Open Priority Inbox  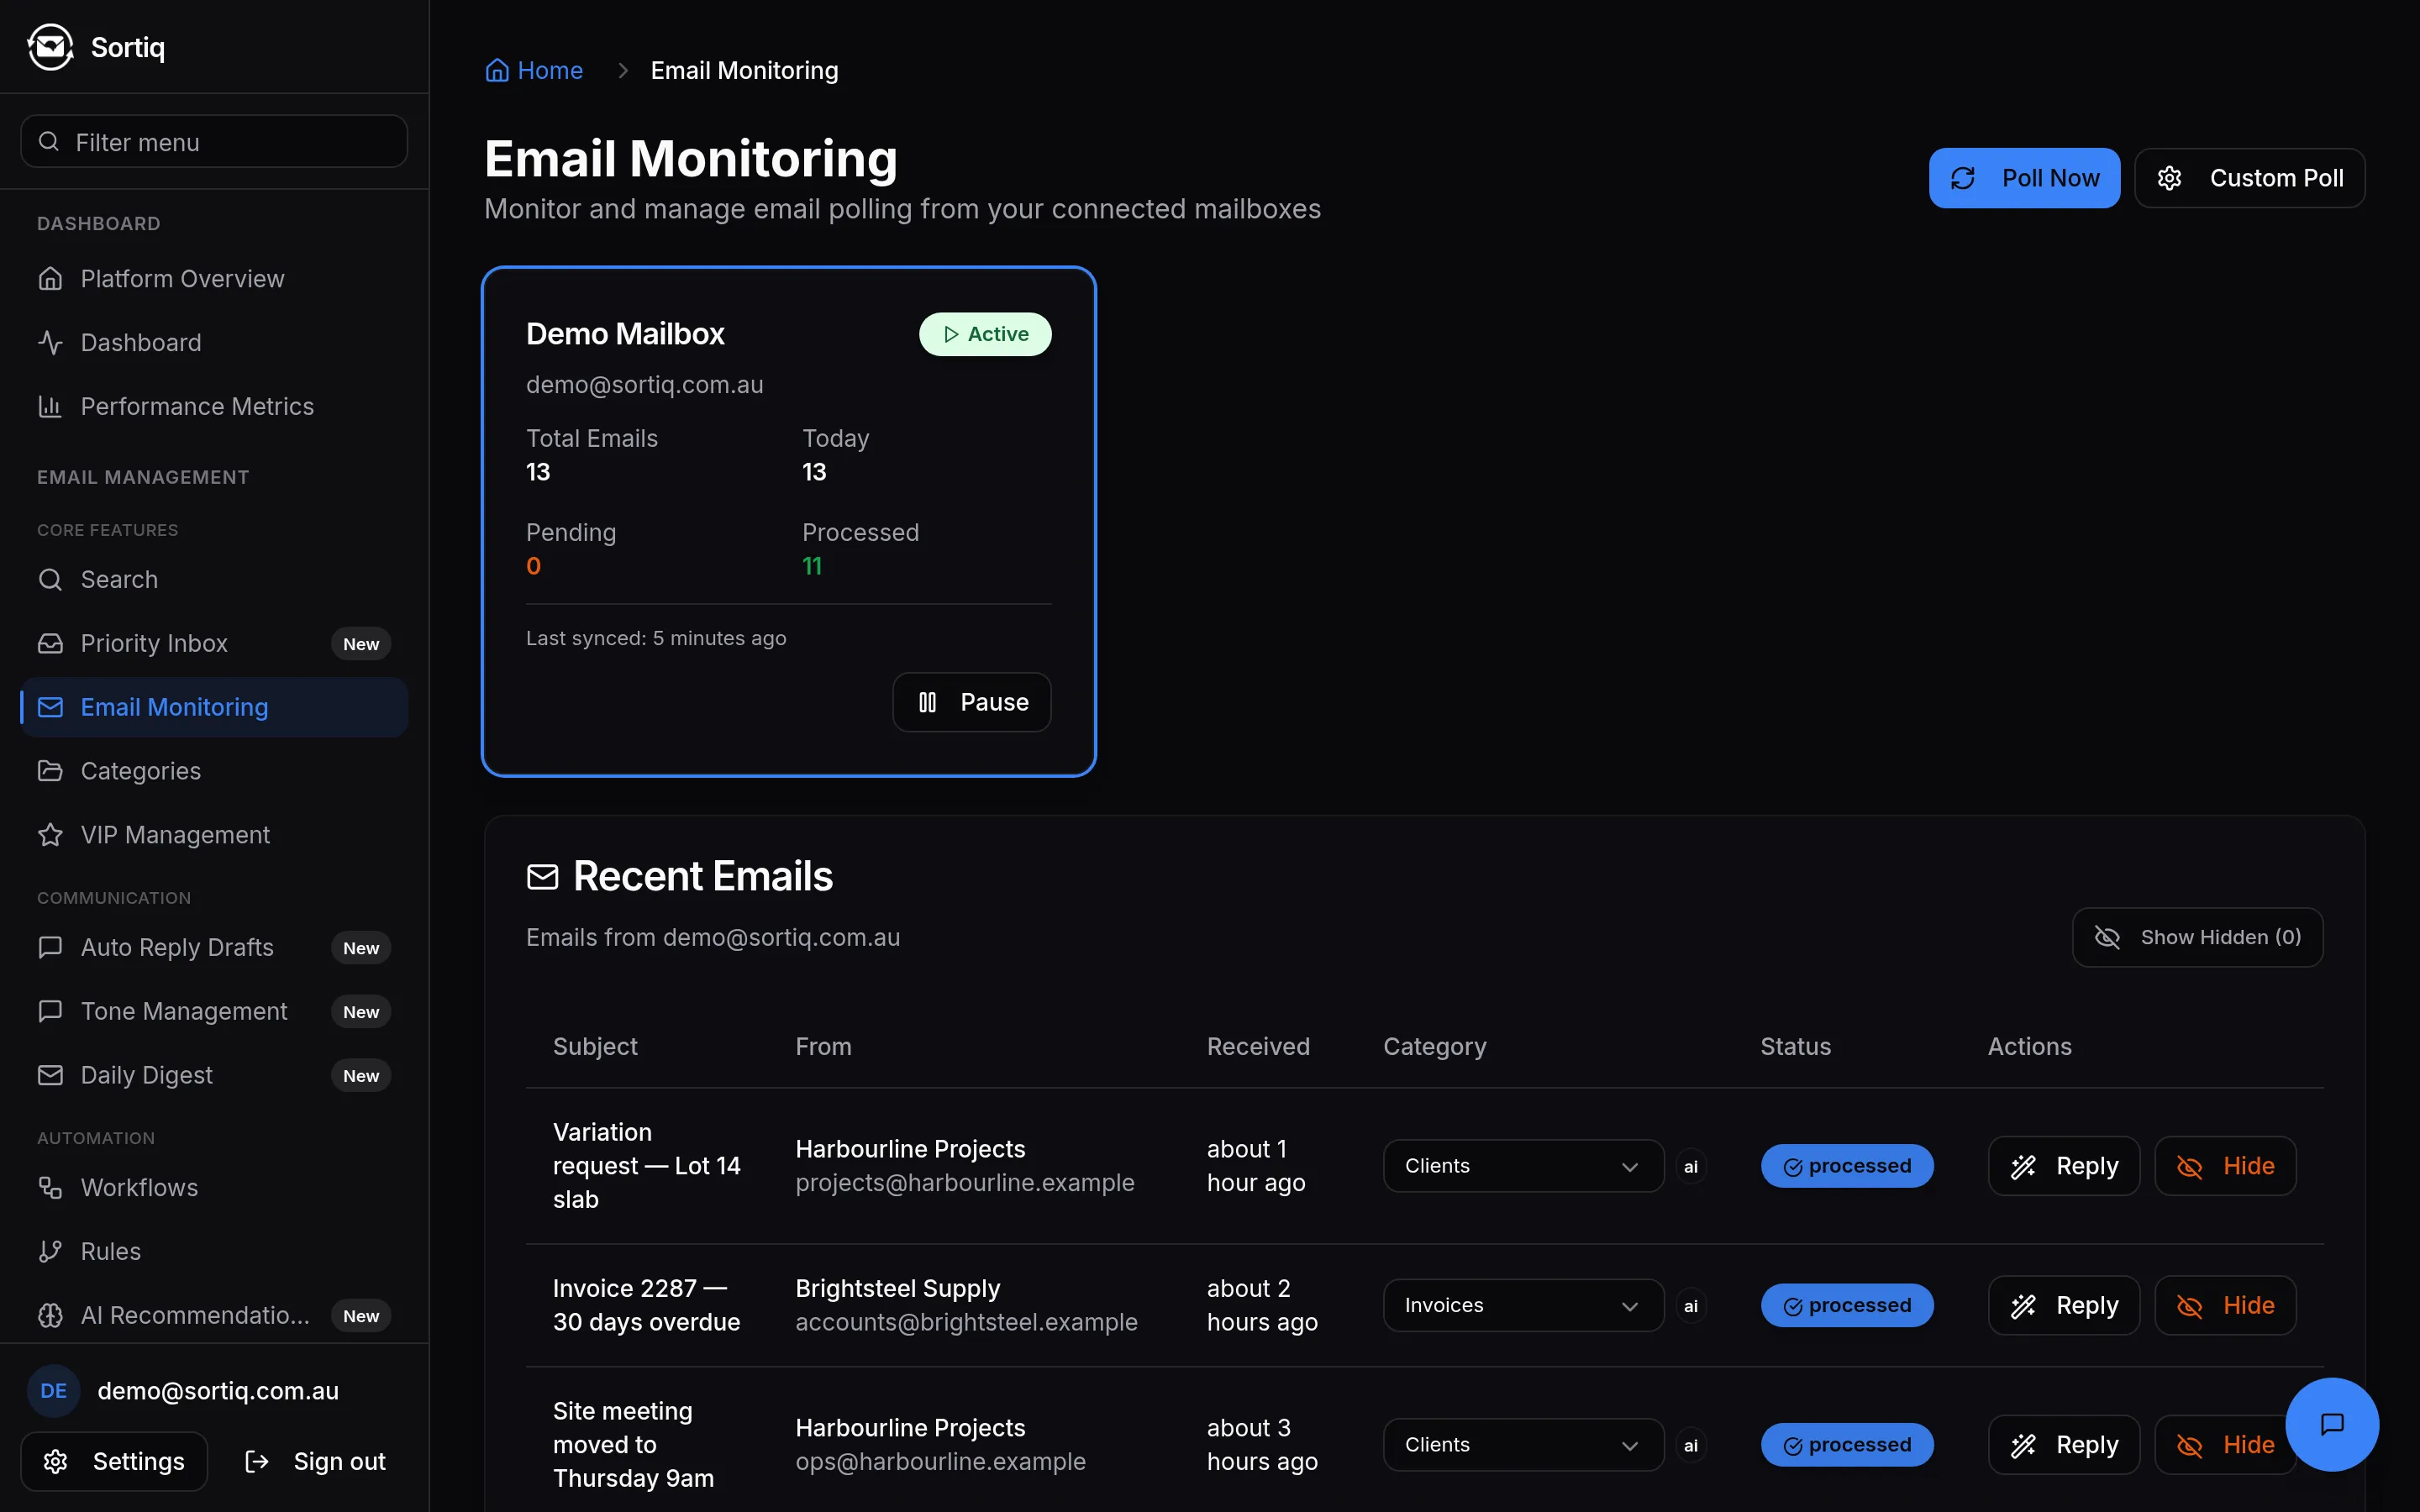coord(214,643)
